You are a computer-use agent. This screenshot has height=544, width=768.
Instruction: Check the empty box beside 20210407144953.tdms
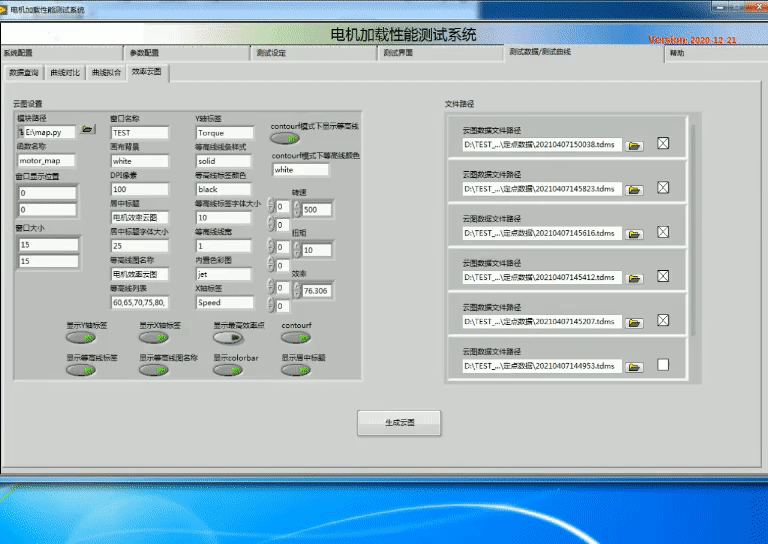tap(662, 365)
